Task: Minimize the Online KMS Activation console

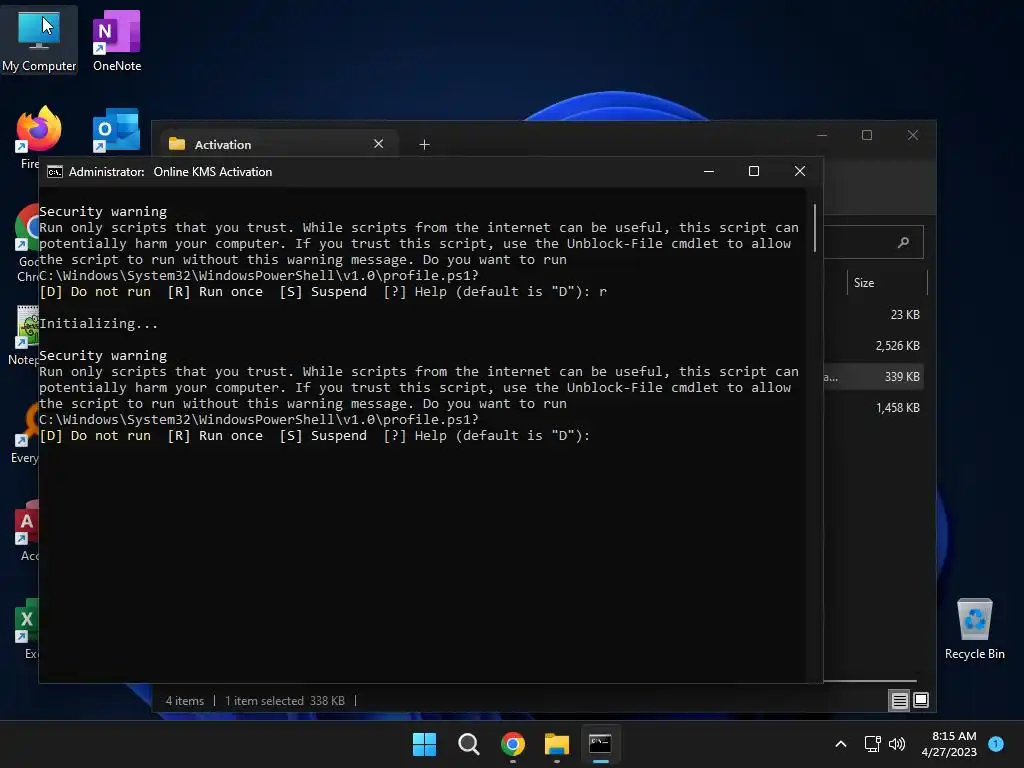Action: tap(709, 171)
